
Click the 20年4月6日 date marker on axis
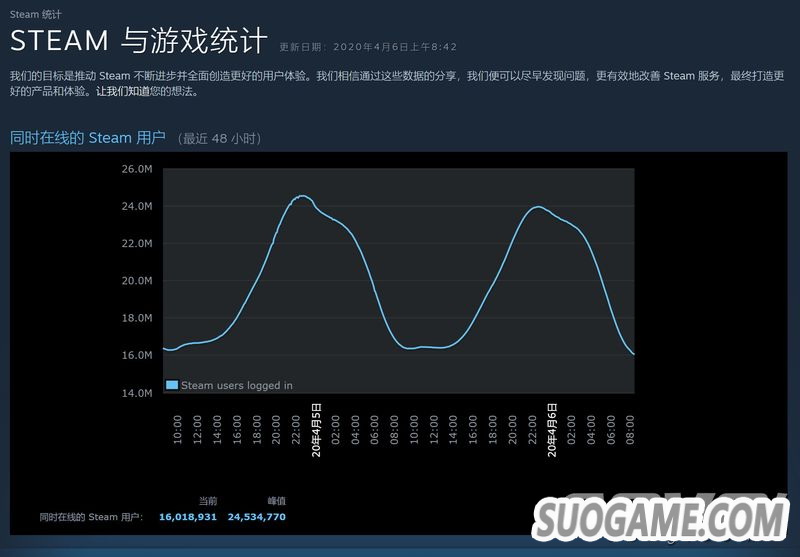click(x=552, y=430)
